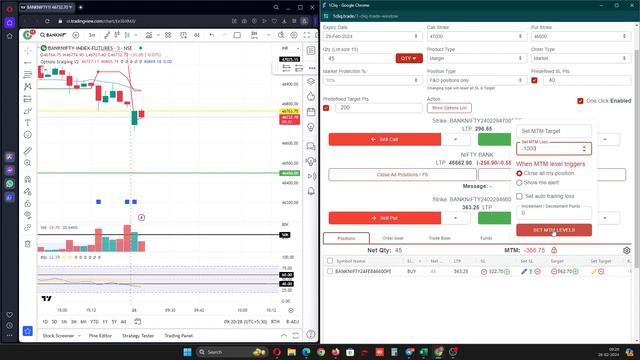
Task: Open the hotlists flame icon in sidebar
Action: coord(311,96)
